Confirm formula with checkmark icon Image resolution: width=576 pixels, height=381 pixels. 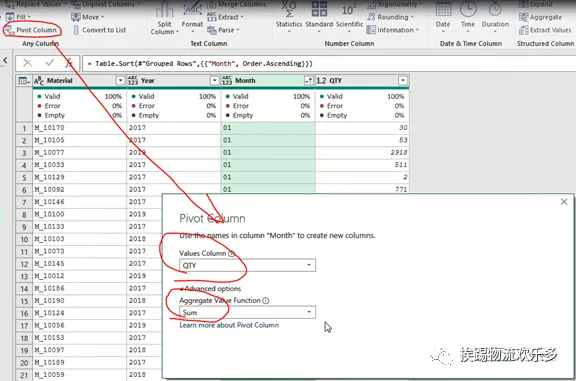coord(50,63)
